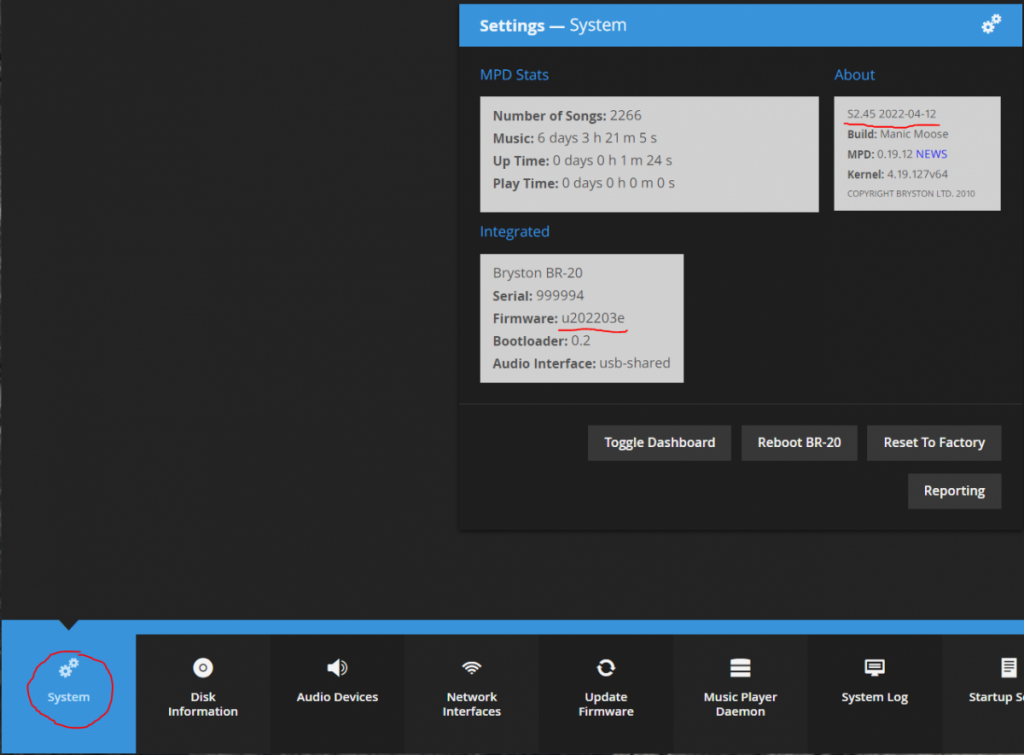Click the MPD Stats heading
This screenshot has height=755, width=1024.
[x=514, y=74]
